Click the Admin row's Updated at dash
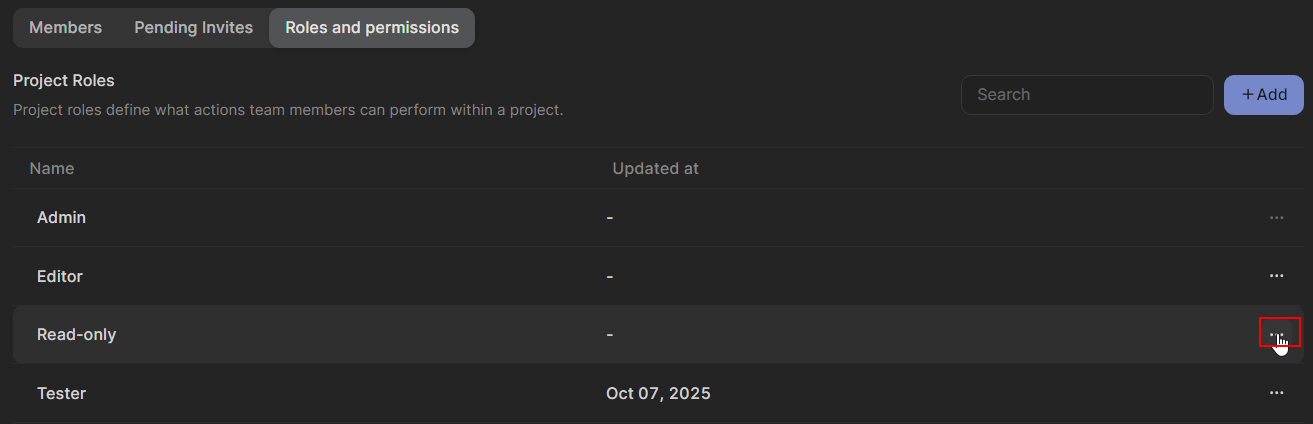1313x424 pixels. click(x=610, y=217)
